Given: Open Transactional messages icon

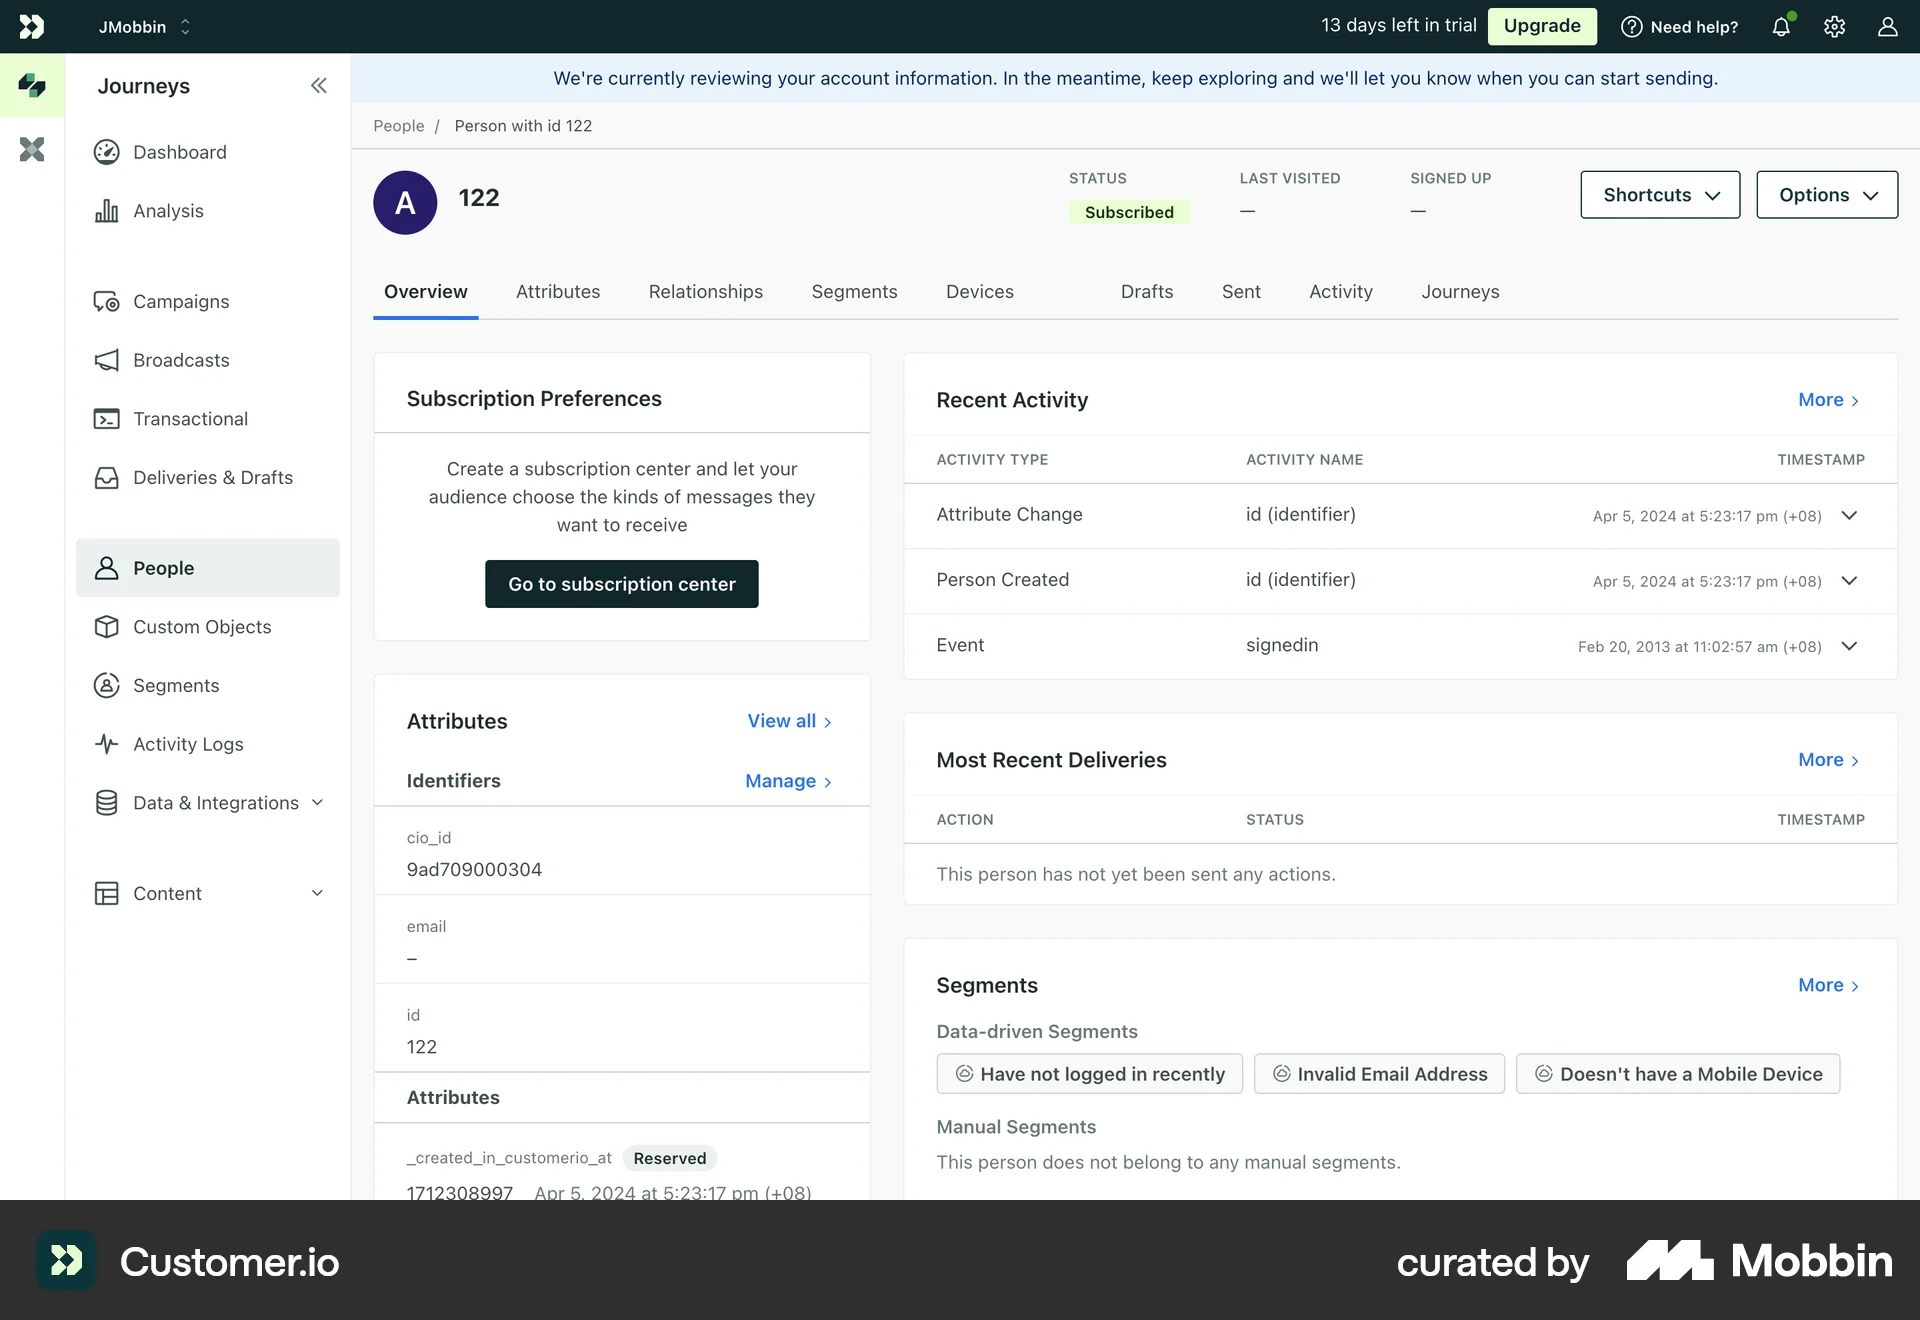Looking at the screenshot, I should tap(108, 418).
